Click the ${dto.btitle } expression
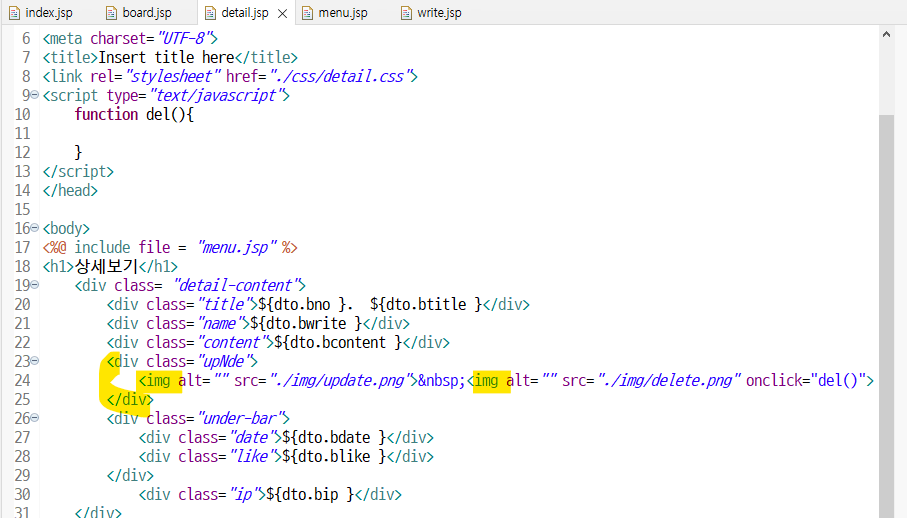The height and width of the screenshot is (518, 907). click(426, 304)
